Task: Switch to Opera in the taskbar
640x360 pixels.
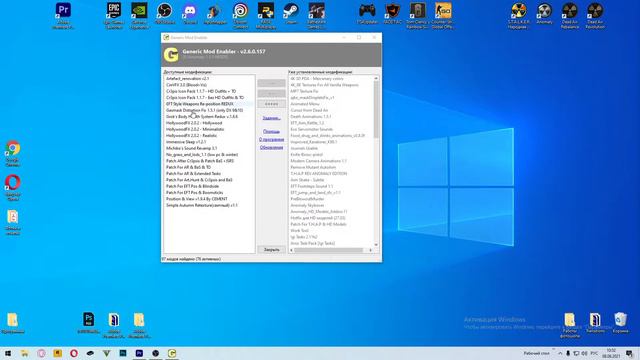Action: point(74,353)
